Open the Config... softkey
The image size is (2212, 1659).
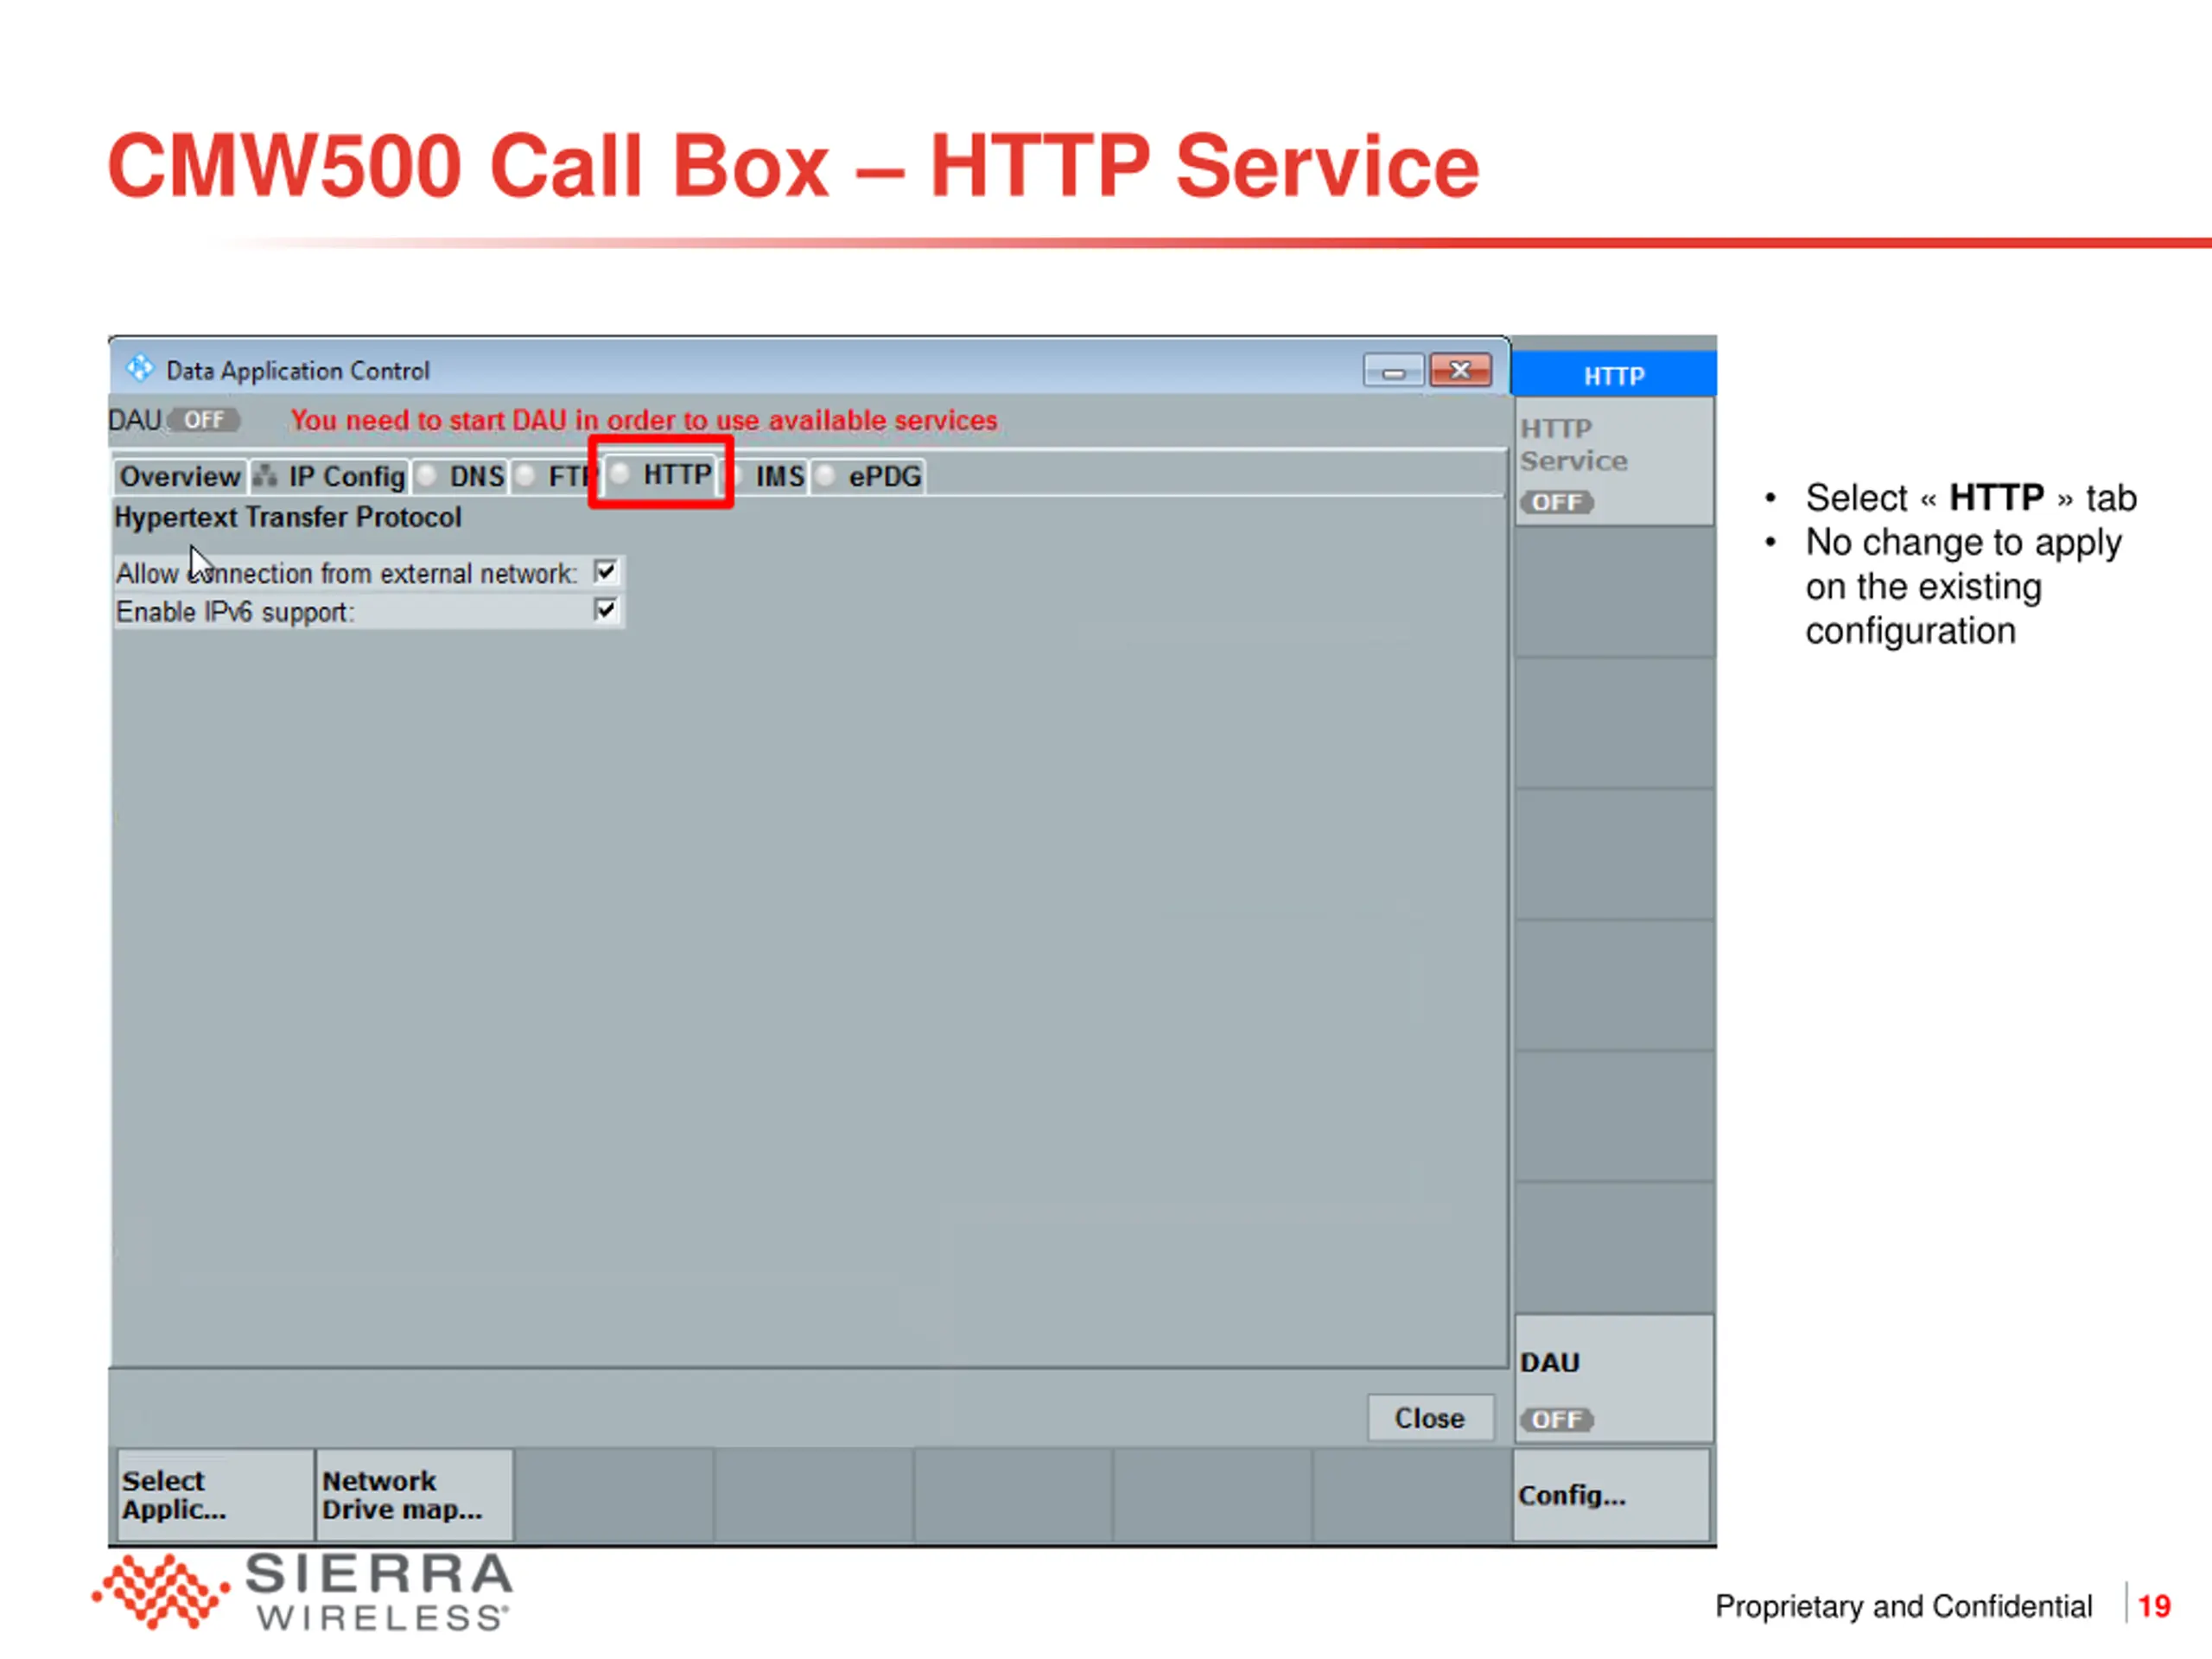(x=1612, y=1495)
